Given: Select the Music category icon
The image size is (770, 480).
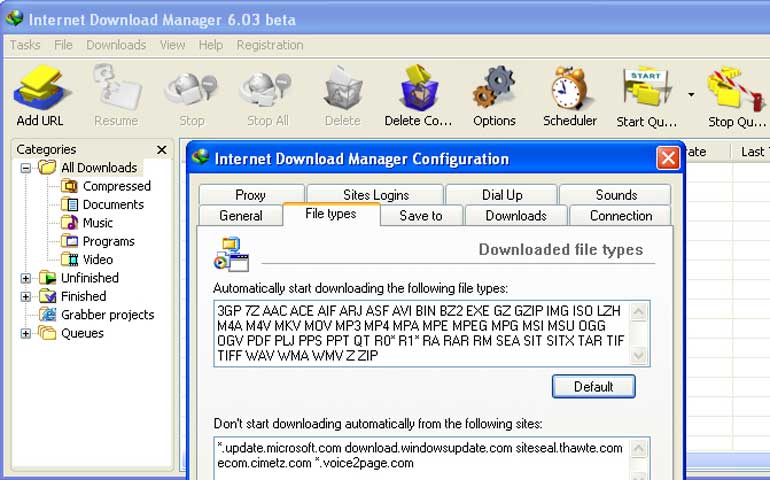Looking at the screenshot, I should [x=69, y=223].
